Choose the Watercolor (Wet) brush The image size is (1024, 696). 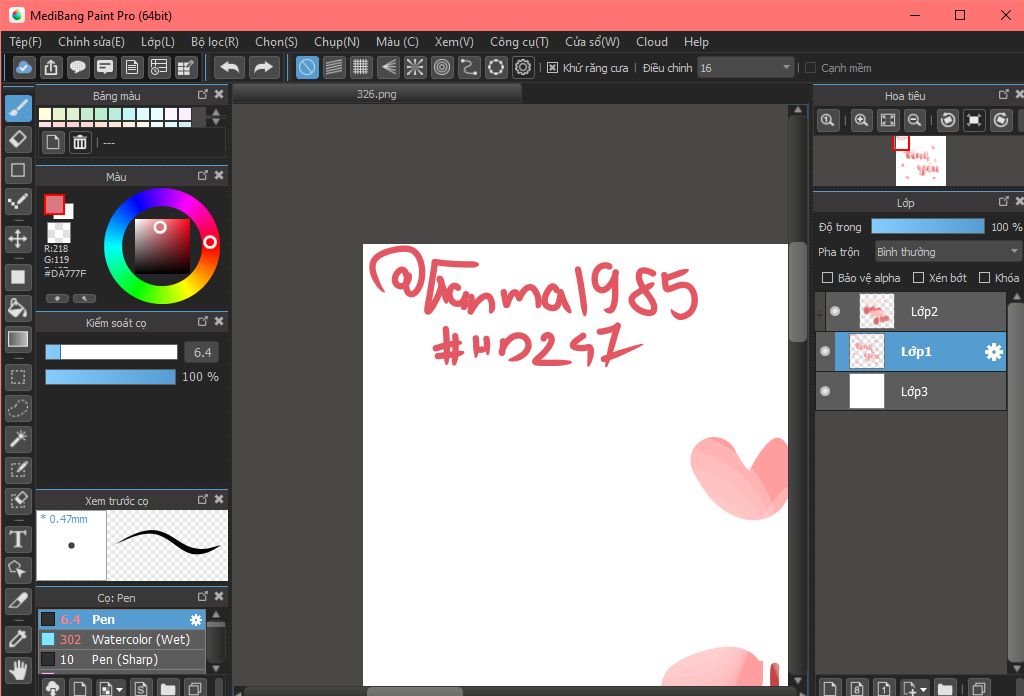point(122,640)
